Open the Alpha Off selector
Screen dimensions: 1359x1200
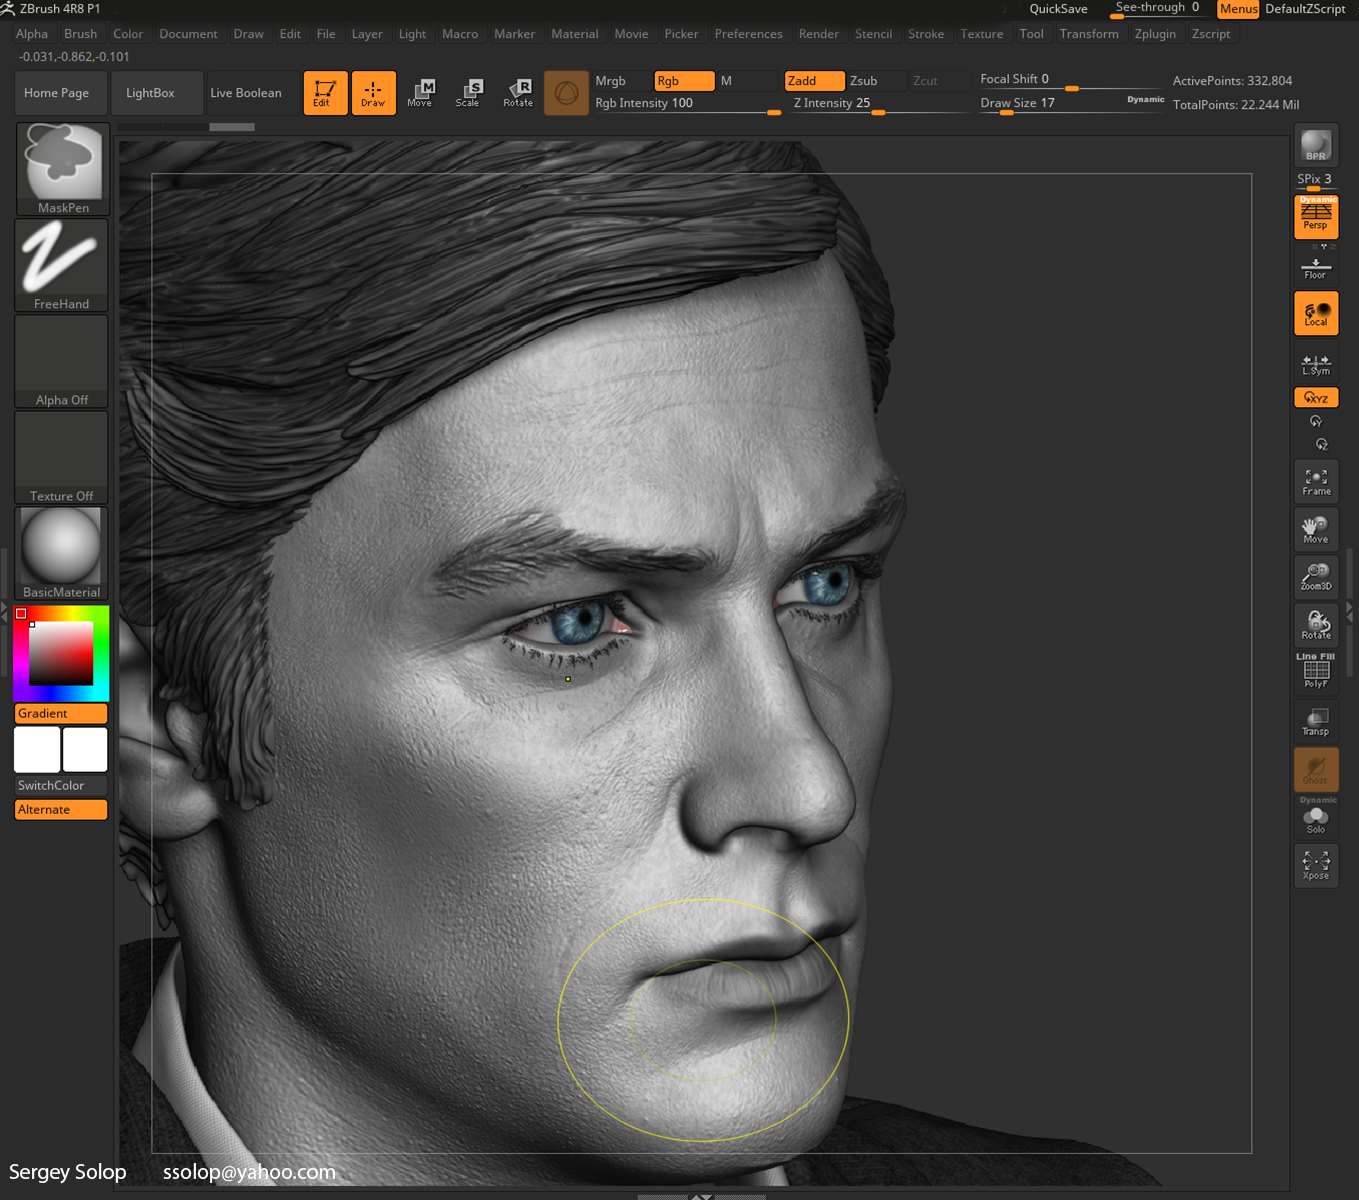(x=62, y=361)
